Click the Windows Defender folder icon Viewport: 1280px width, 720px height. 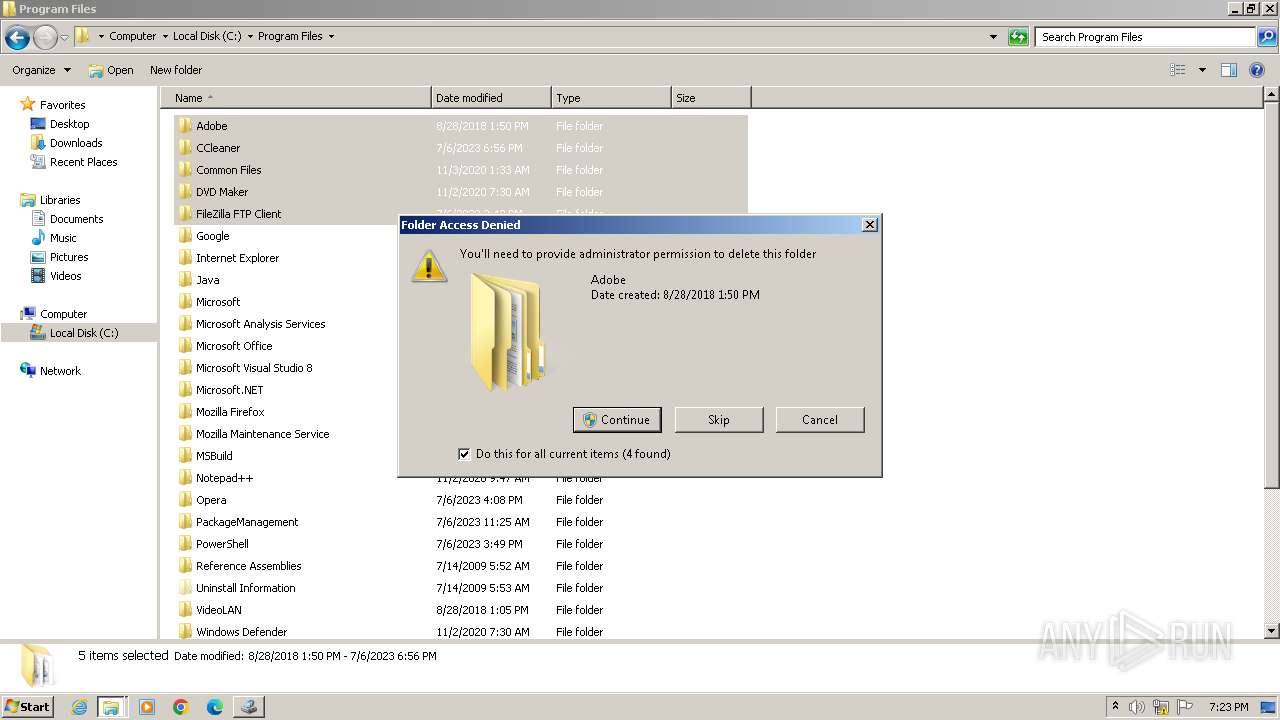[185, 632]
